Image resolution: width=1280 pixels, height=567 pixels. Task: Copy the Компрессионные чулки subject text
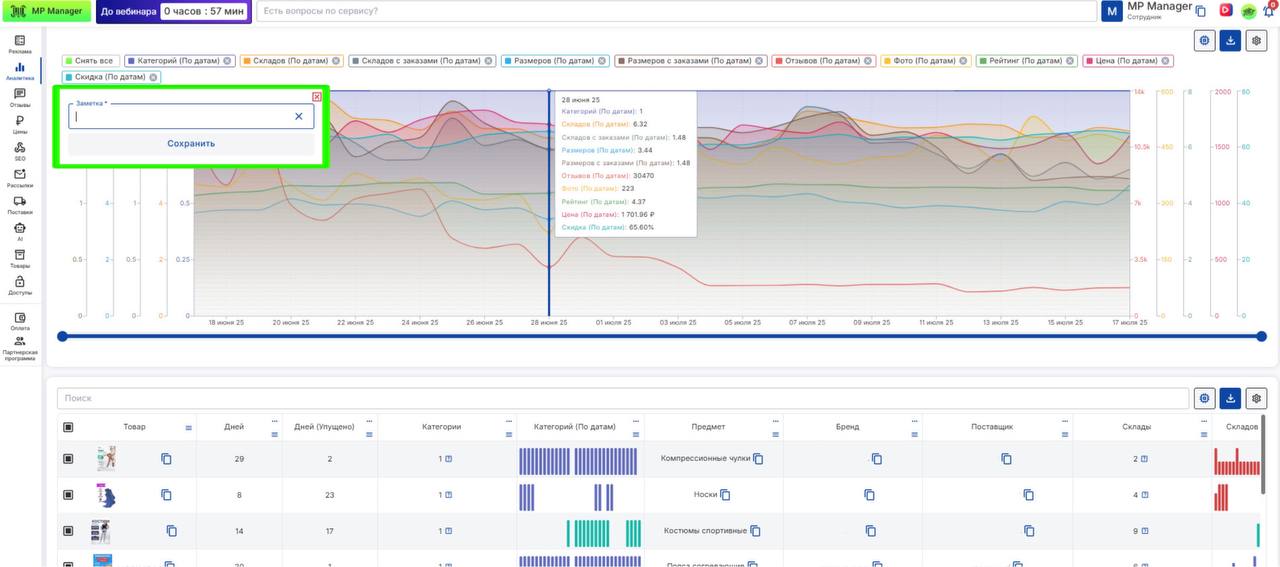(x=758, y=459)
